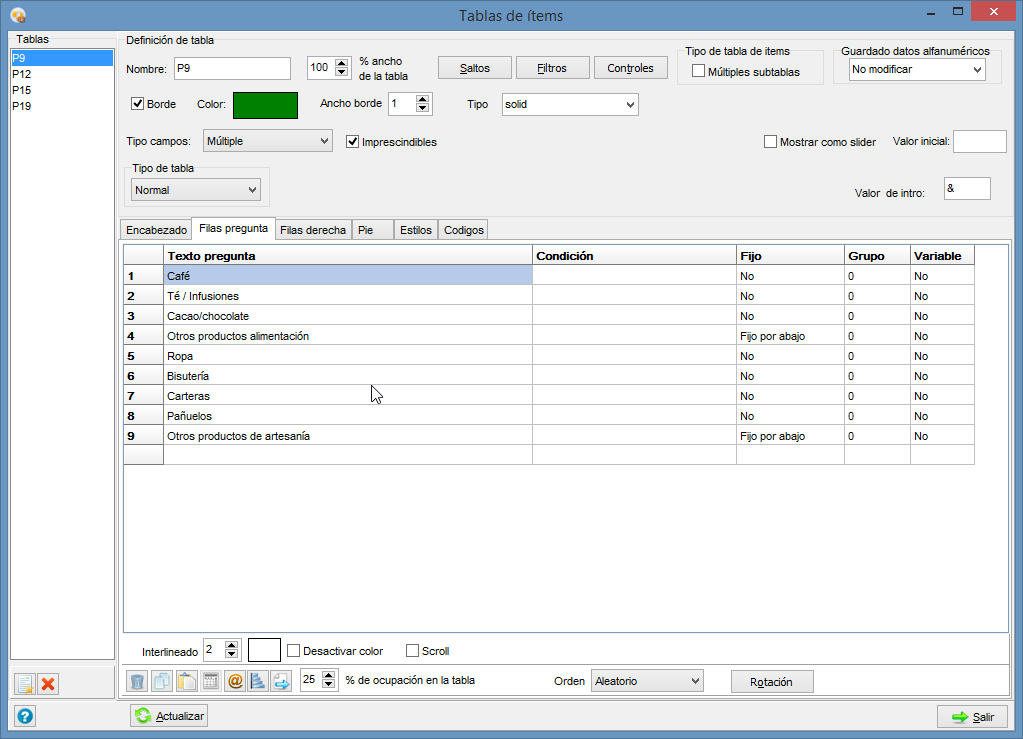1023x739 pixels.
Task: Delete table using red X icon
Action: point(48,684)
